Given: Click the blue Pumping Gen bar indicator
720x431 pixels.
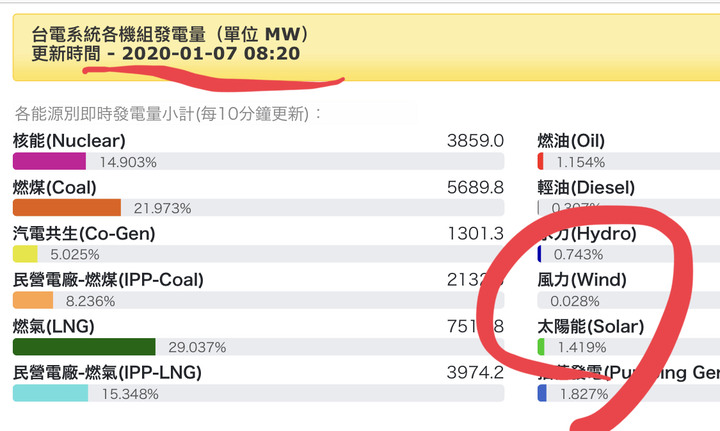Looking at the screenshot, I should point(542,393).
